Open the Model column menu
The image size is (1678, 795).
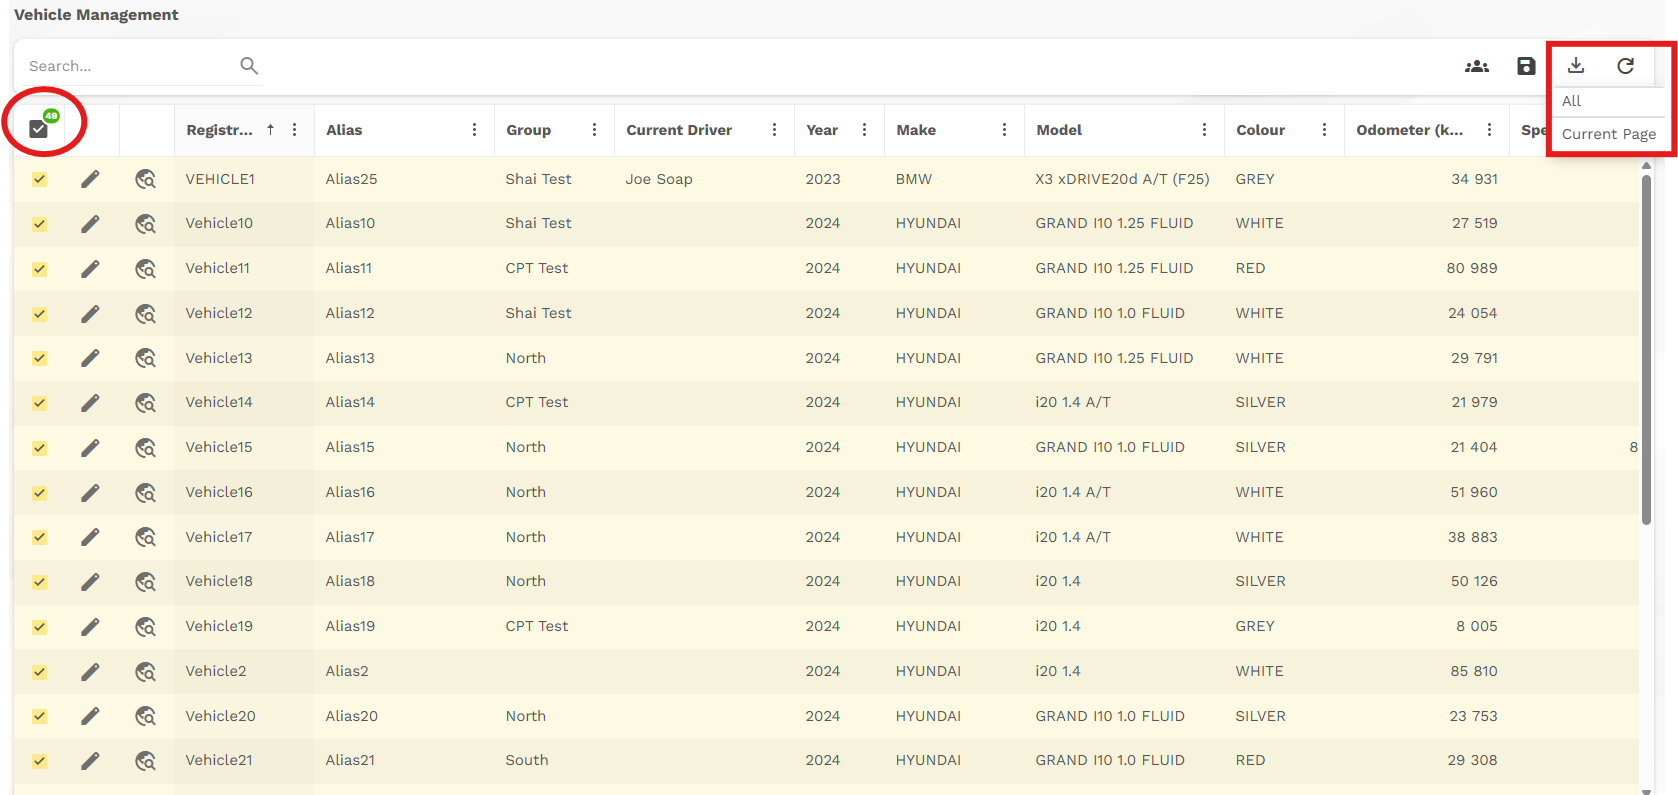(x=1204, y=130)
